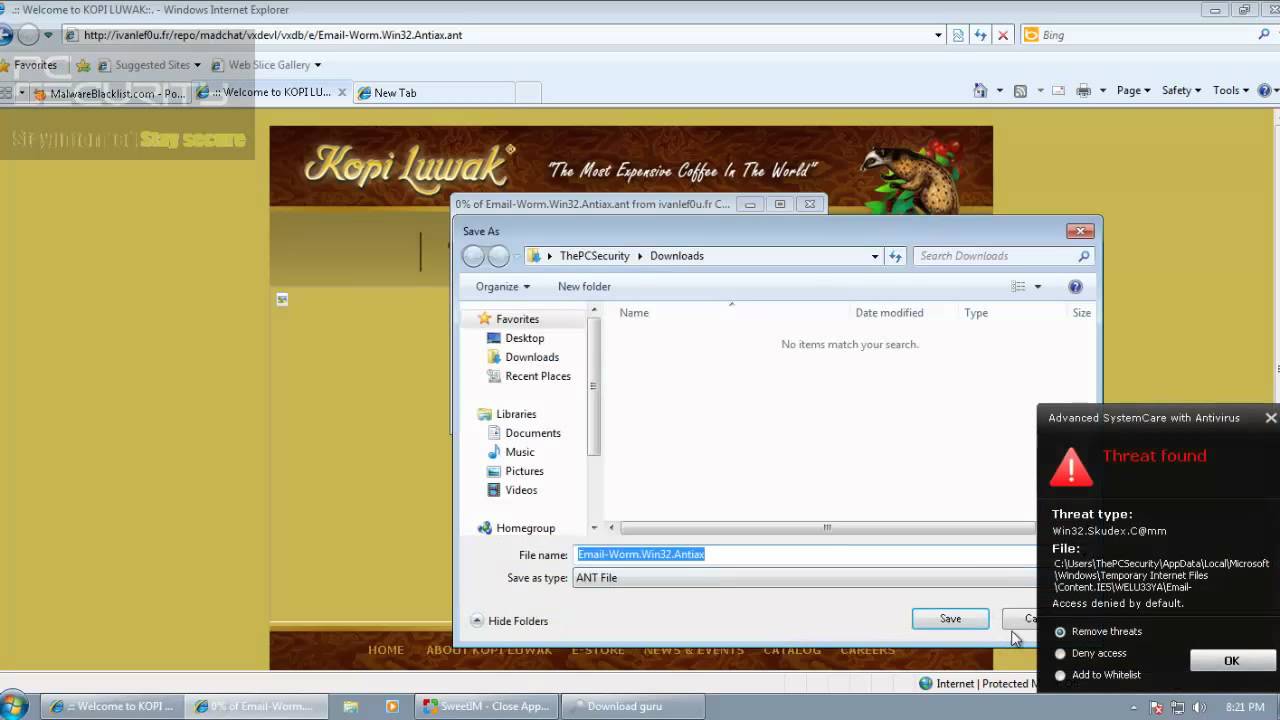The height and width of the screenshot is (720, 1280).
Task: Click the Favorites star icon in IE
Action: coord(5,65)
